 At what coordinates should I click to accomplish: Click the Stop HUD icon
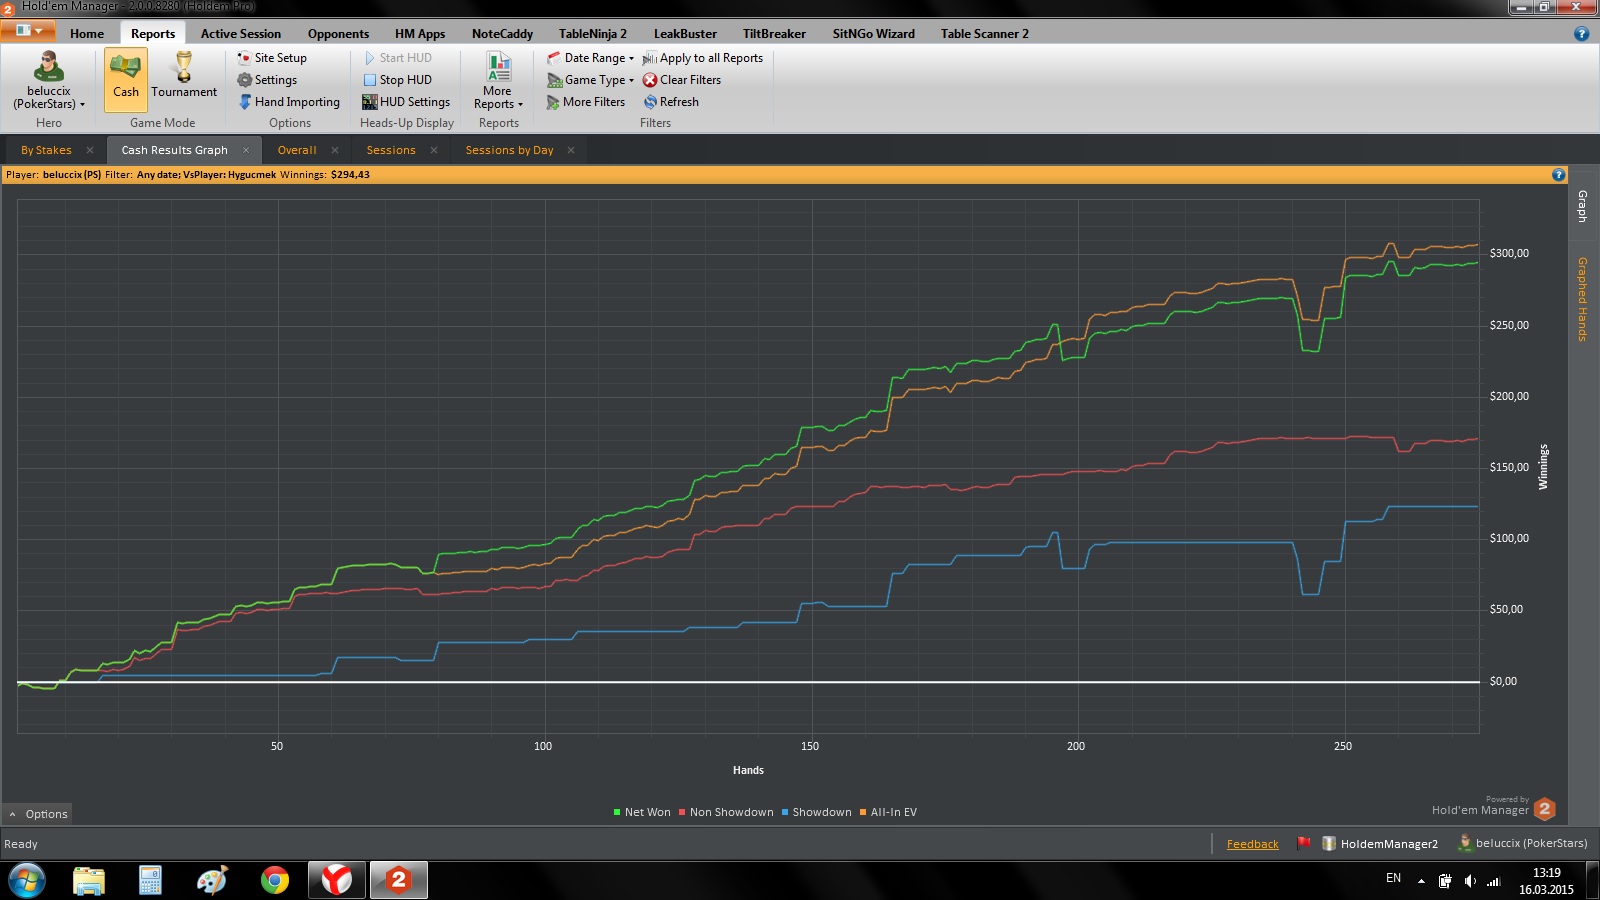[370, 80]
